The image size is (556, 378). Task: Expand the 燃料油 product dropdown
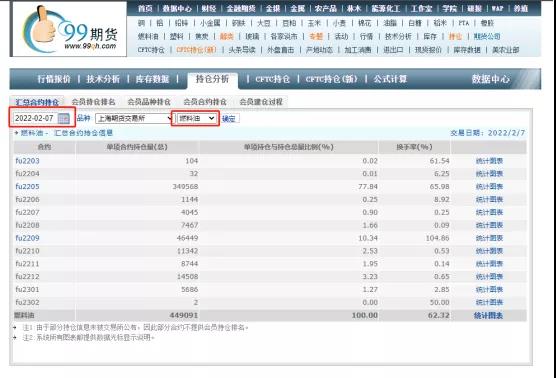click(x=196, y=118)
